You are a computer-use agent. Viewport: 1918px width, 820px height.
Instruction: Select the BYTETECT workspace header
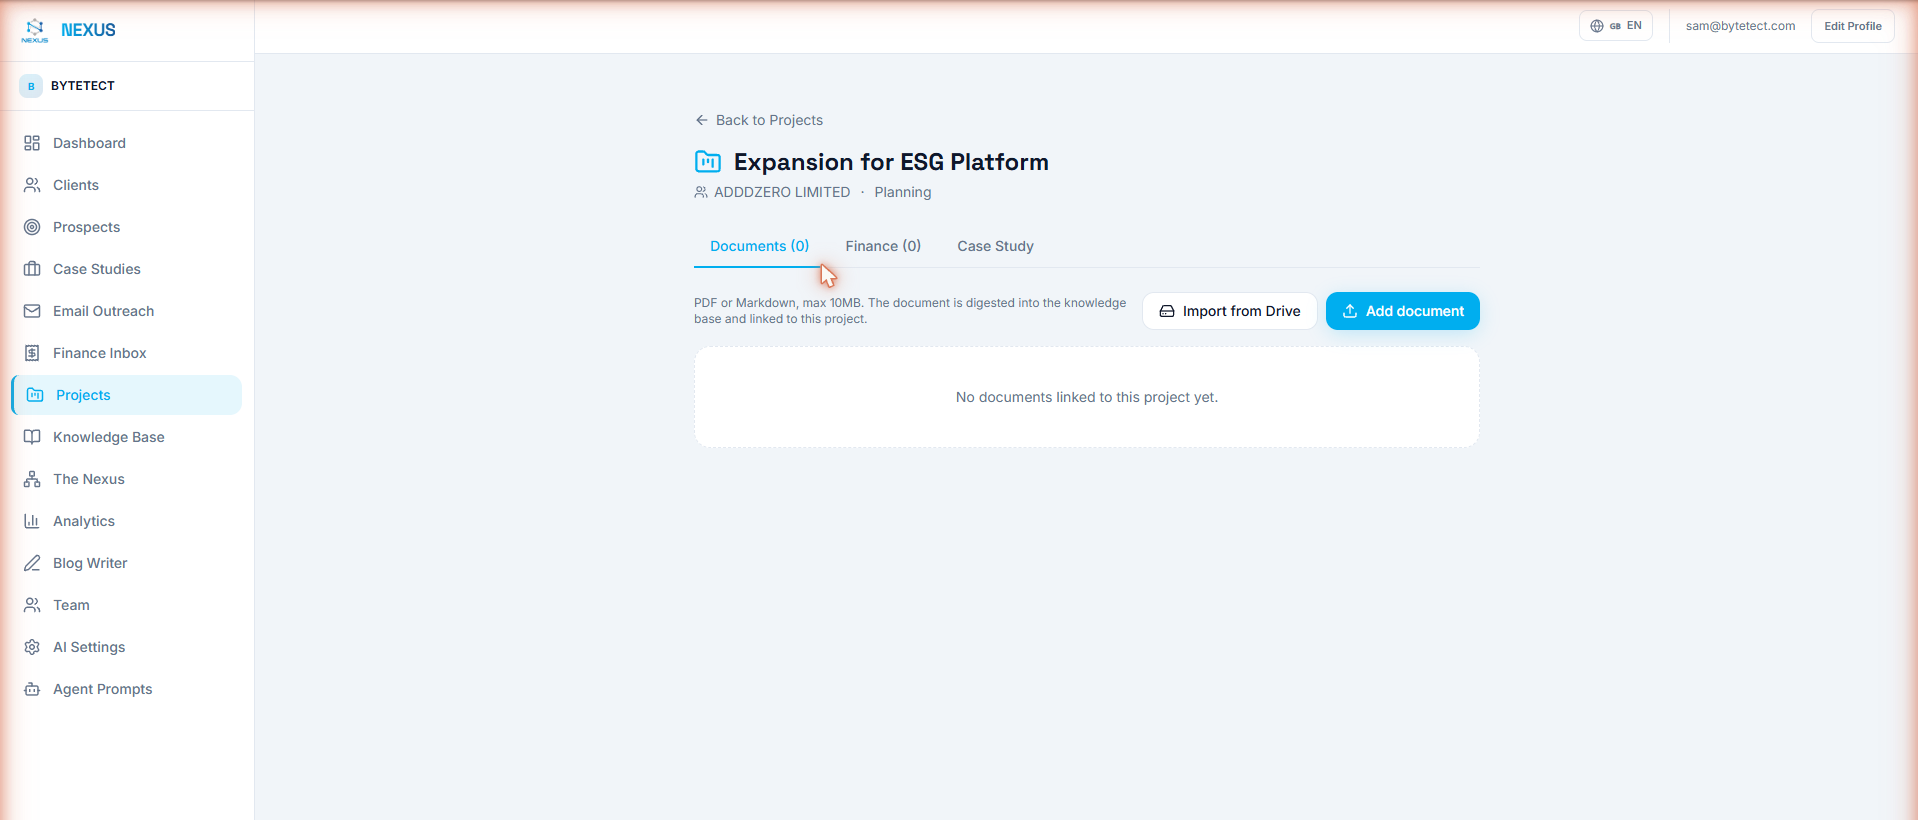pyautogui.click(x=127, y=86)
